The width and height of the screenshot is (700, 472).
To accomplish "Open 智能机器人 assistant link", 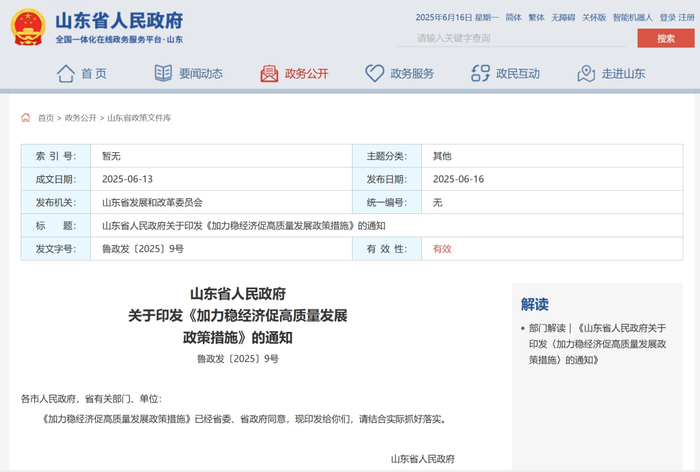I will click(x=632, y=17).
